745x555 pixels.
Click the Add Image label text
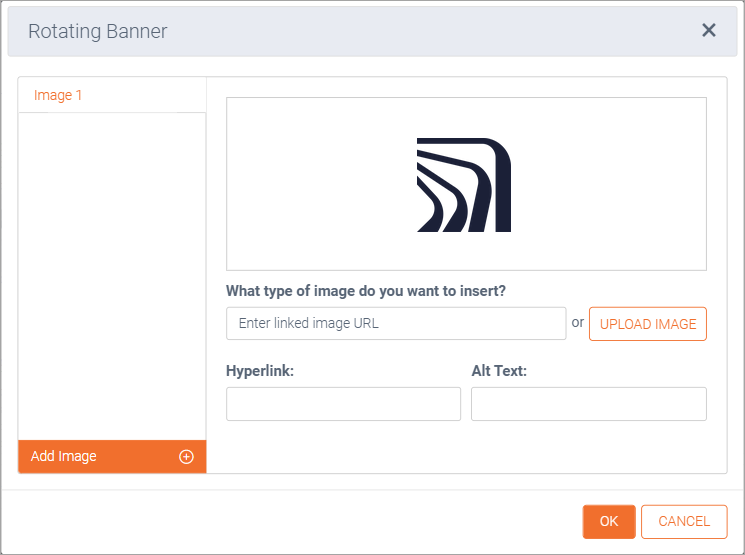click(64, 456)
